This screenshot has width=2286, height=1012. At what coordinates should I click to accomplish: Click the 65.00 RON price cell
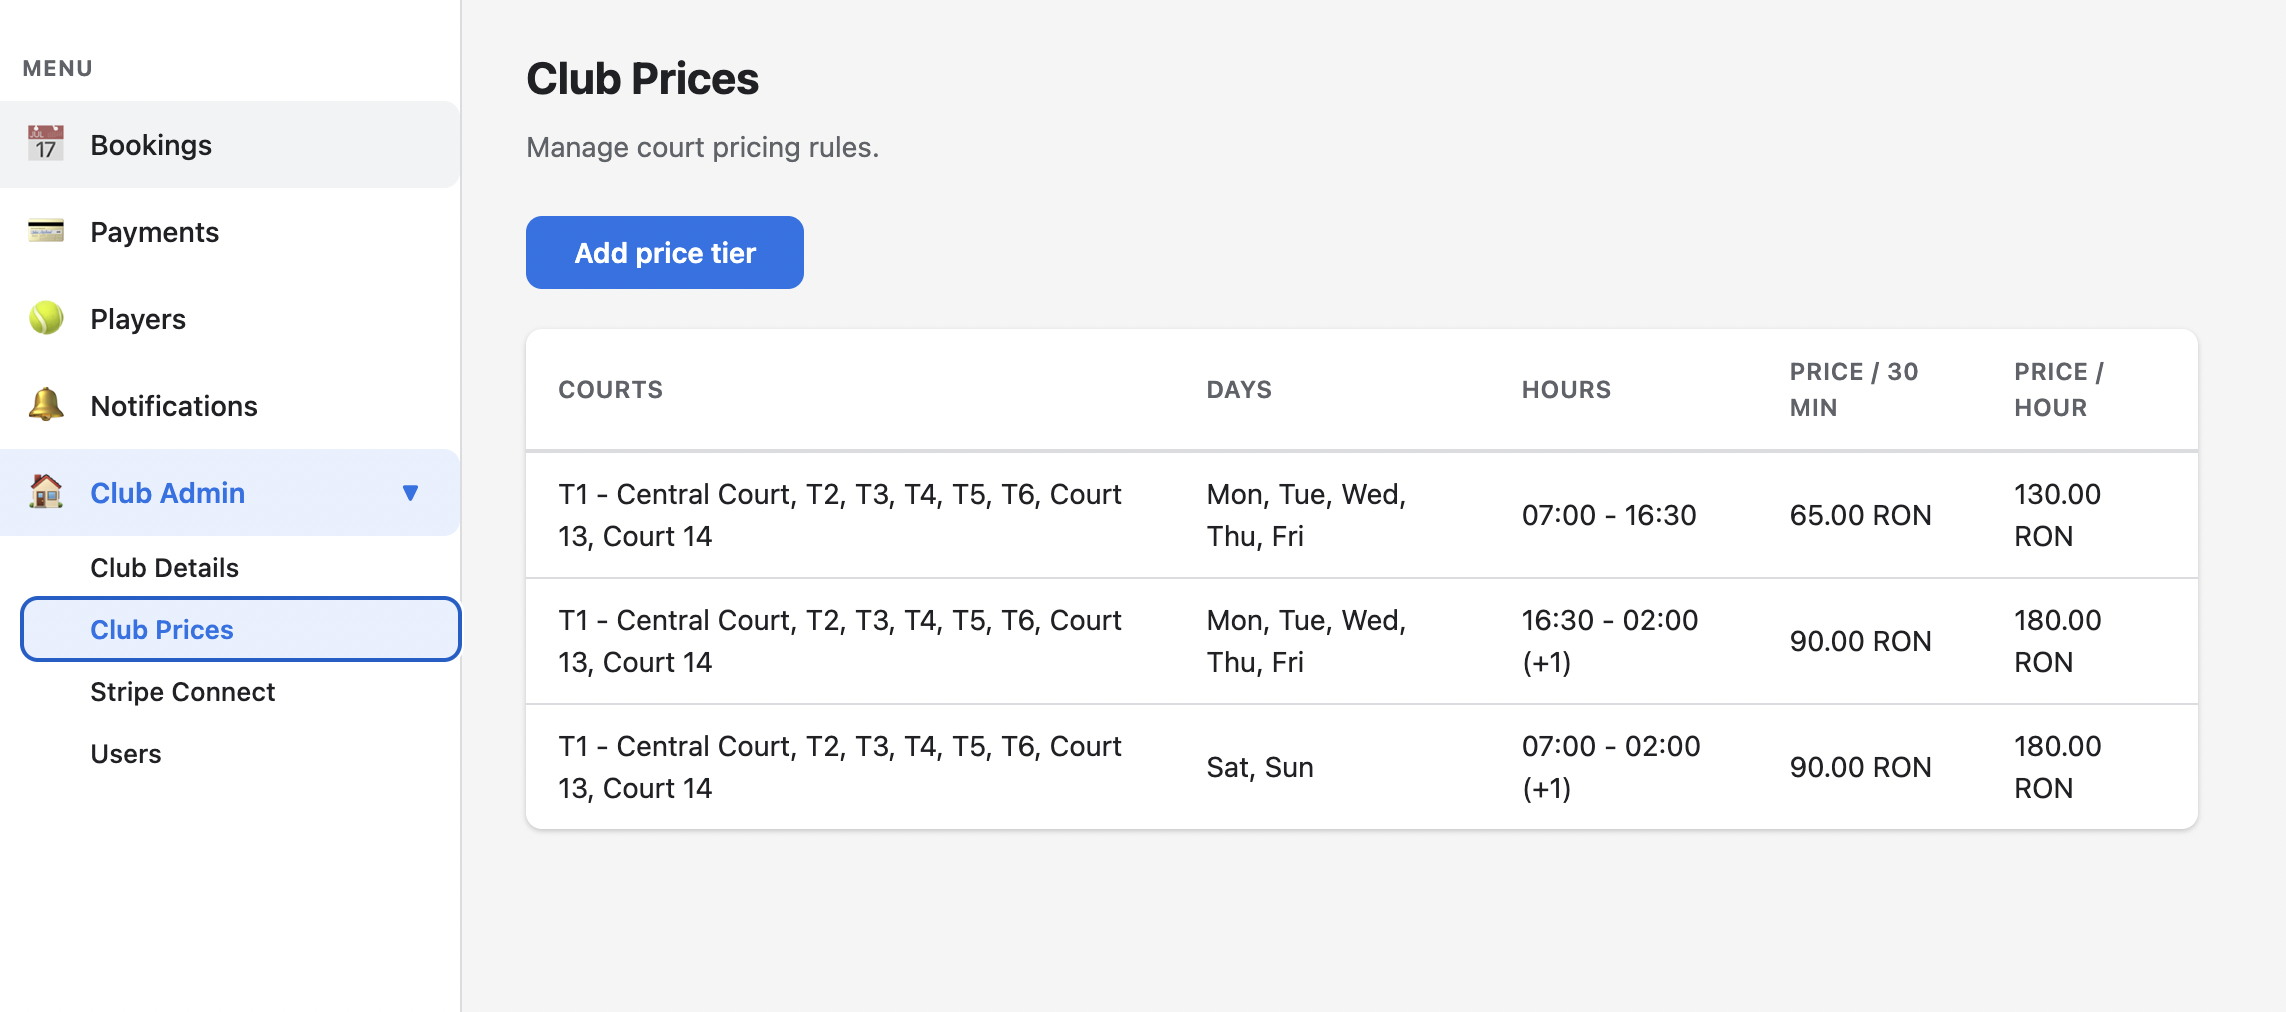(x=1860, y=515)
